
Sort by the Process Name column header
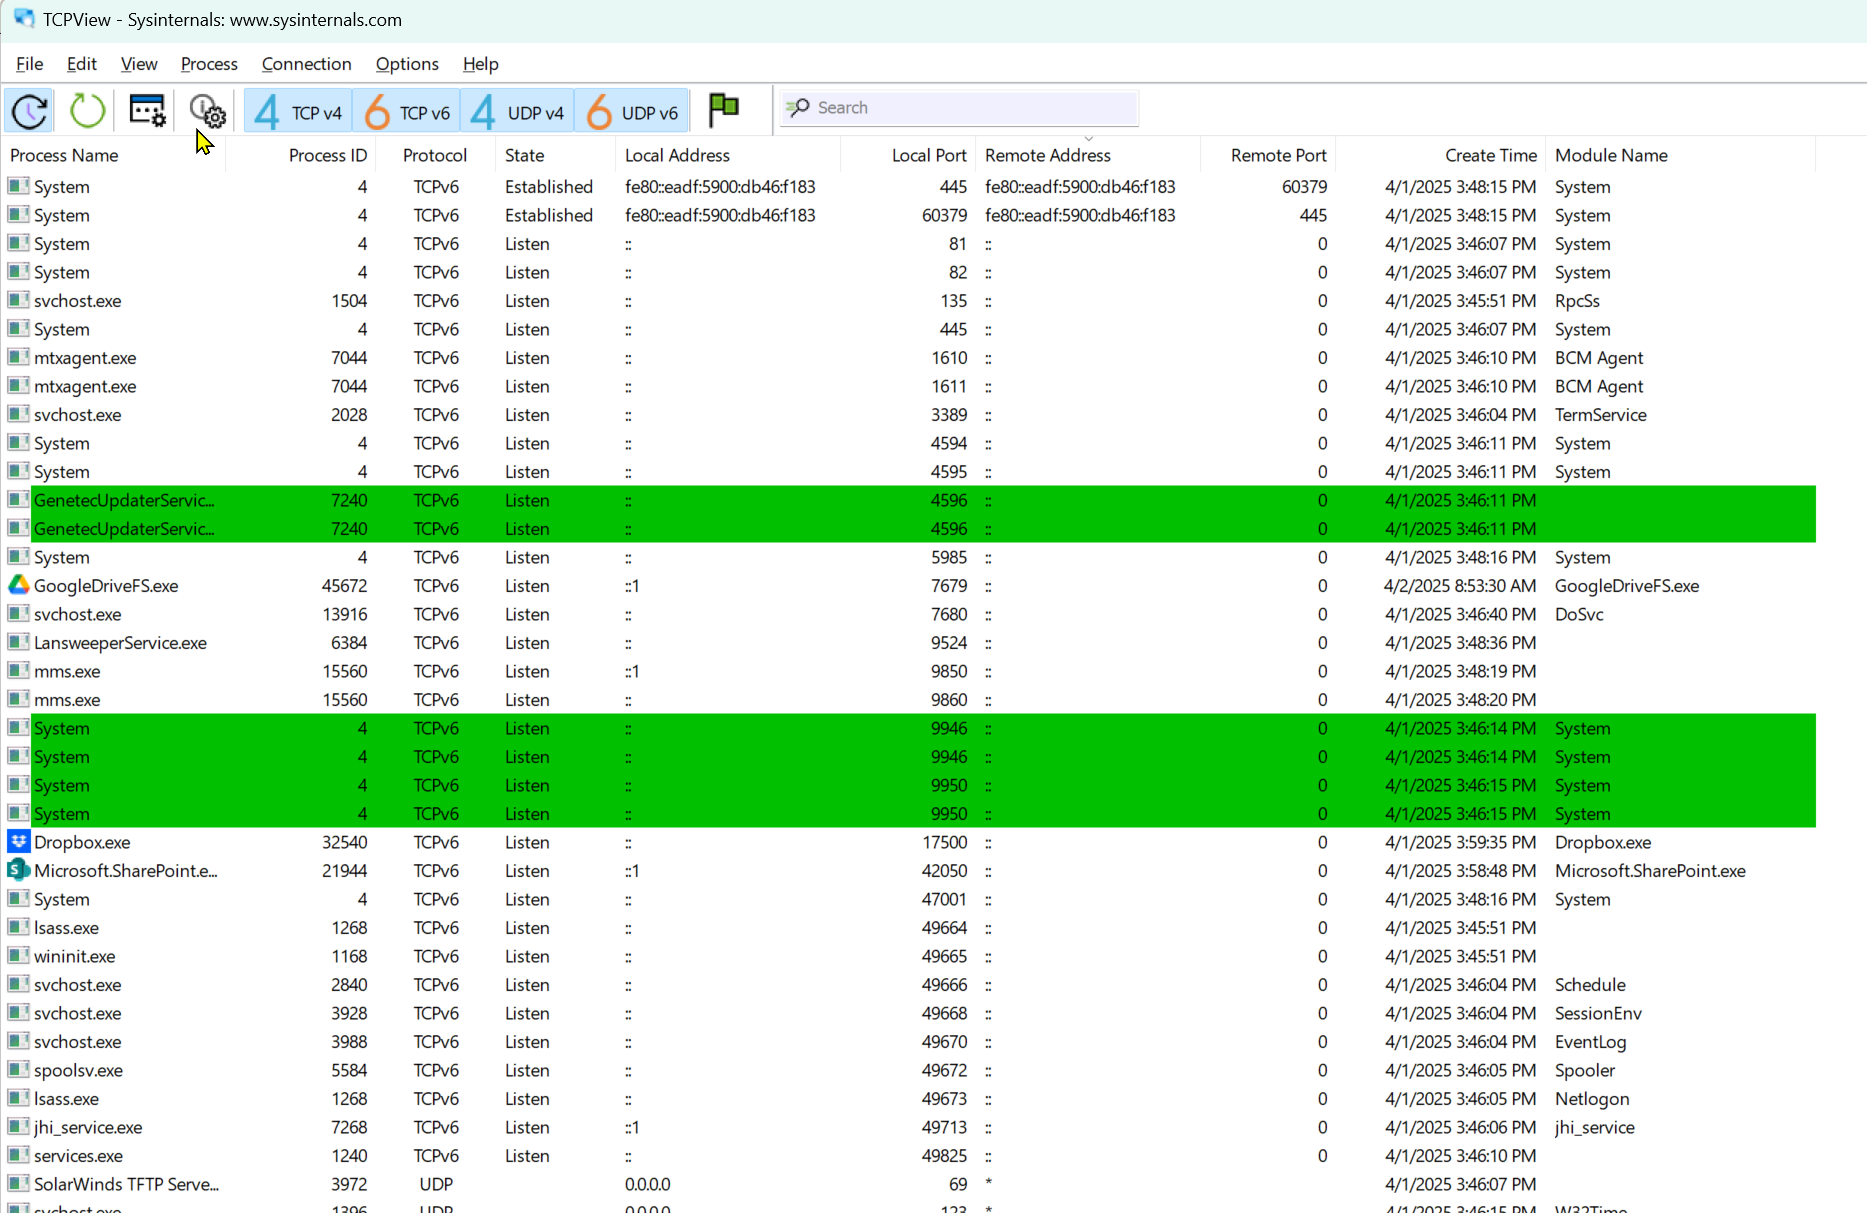[63, 155]
